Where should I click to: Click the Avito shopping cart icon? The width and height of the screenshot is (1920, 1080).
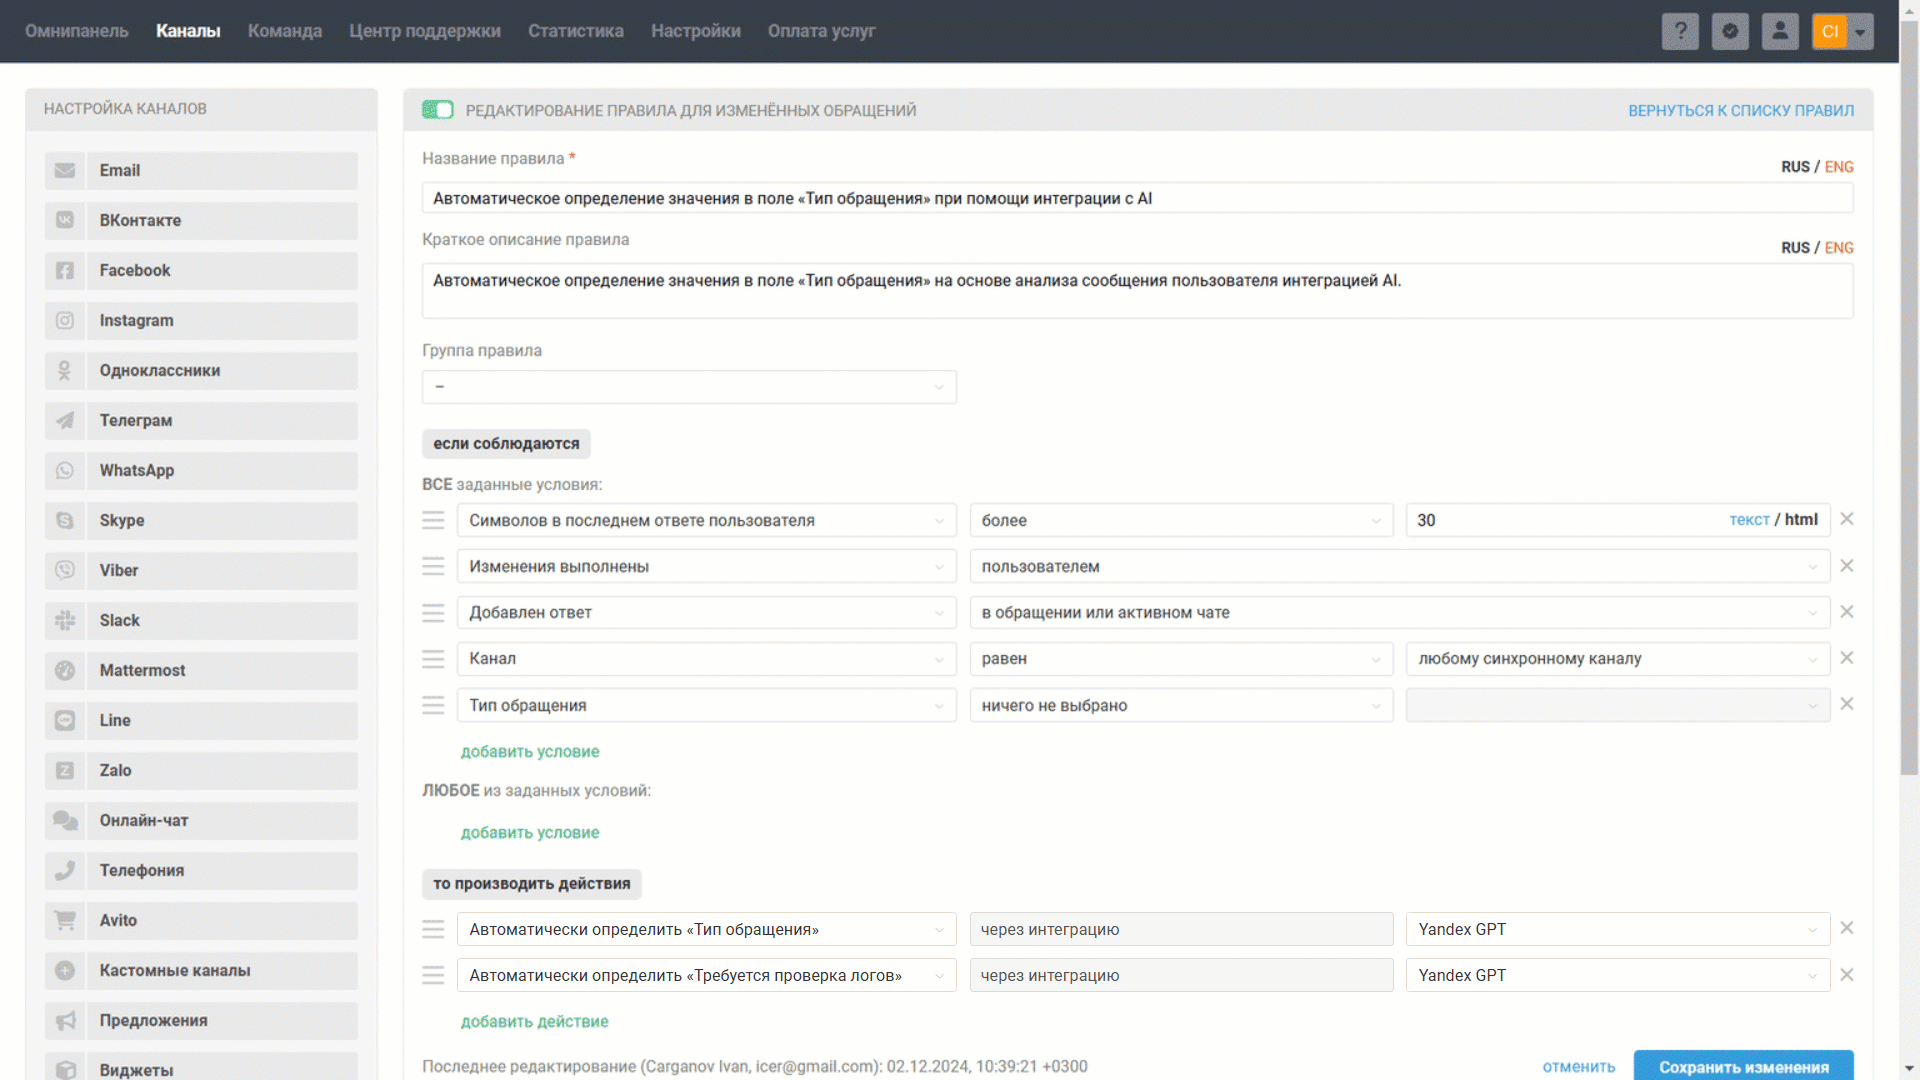coord(65,920)
